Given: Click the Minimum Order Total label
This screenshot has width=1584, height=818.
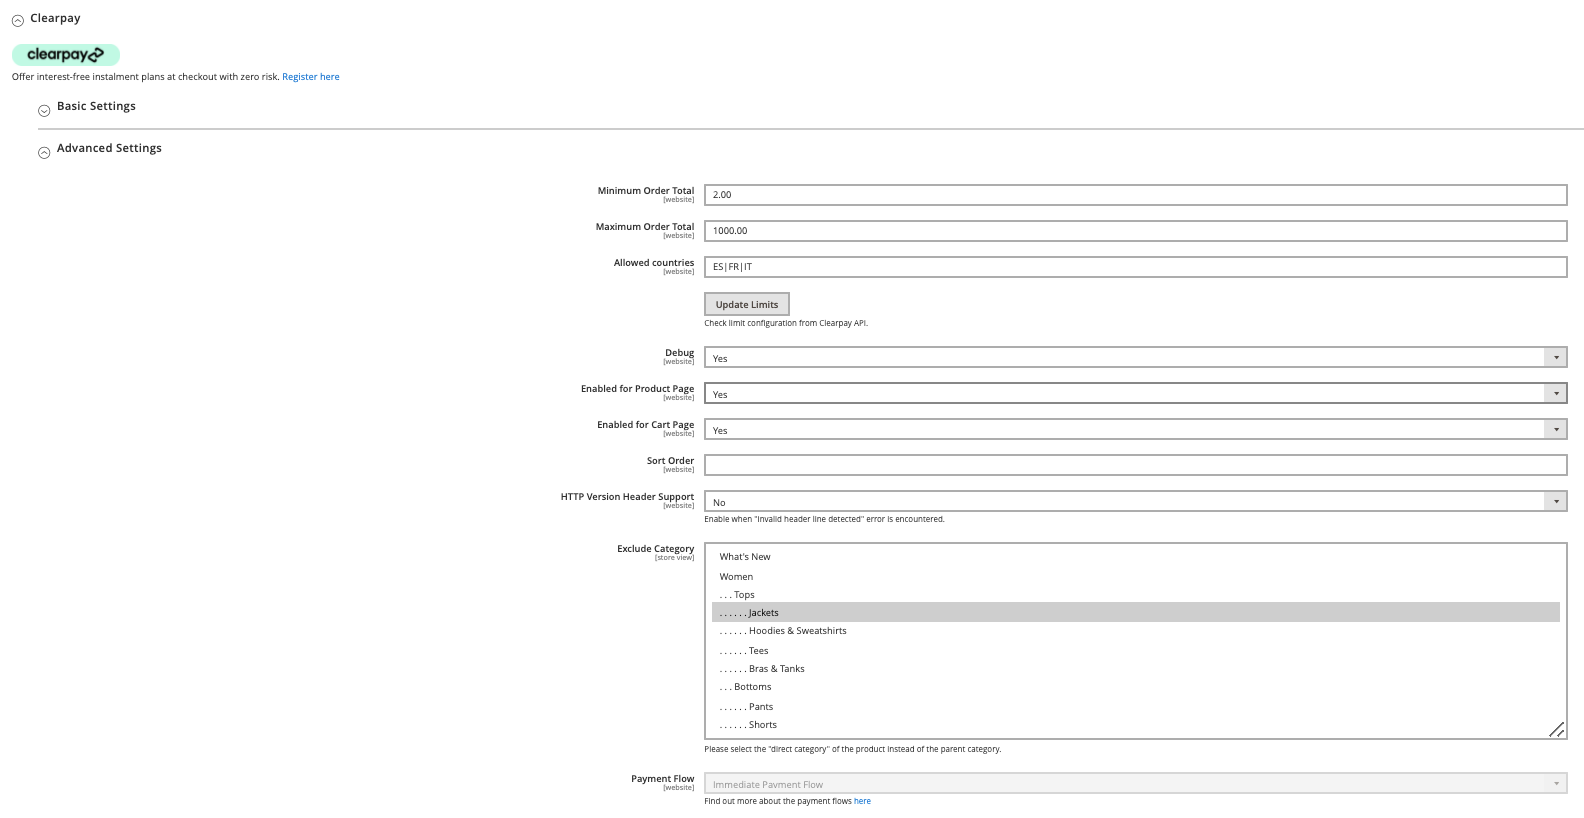Looking at the screenshot, I should coord(646,191).
